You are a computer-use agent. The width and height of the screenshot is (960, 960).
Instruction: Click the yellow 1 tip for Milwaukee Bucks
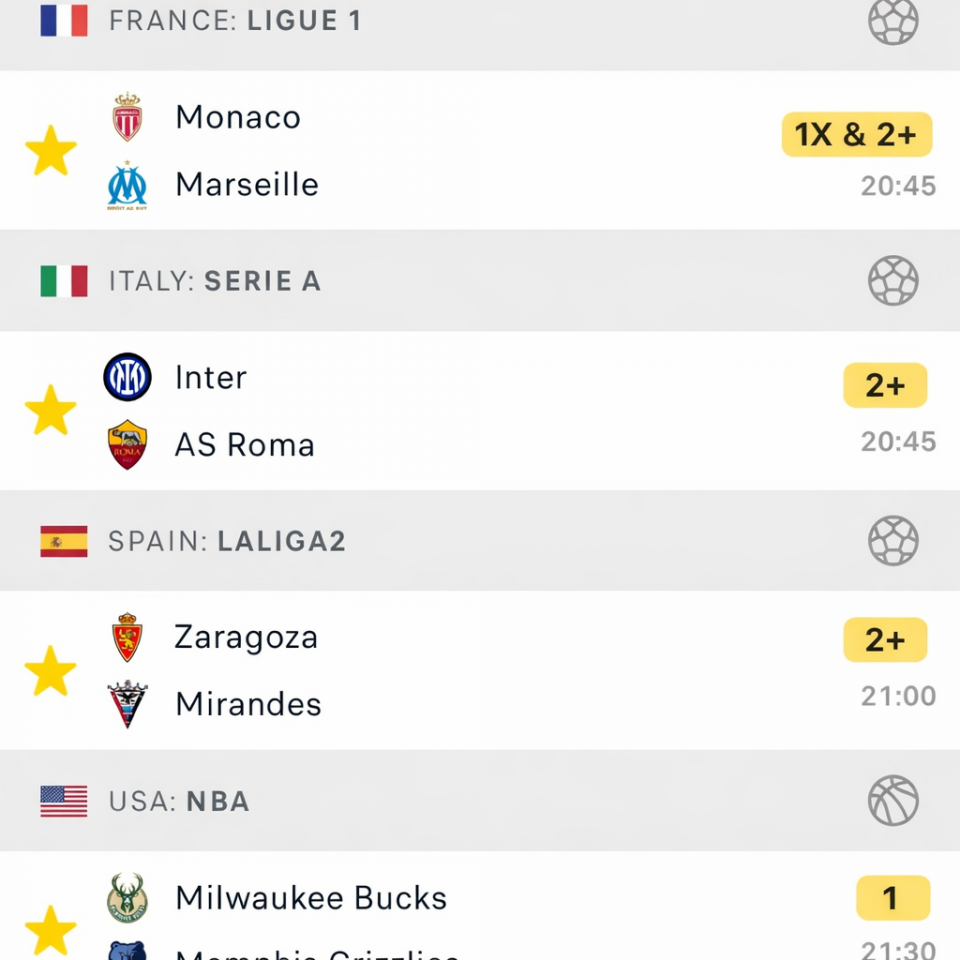[892, 898]
